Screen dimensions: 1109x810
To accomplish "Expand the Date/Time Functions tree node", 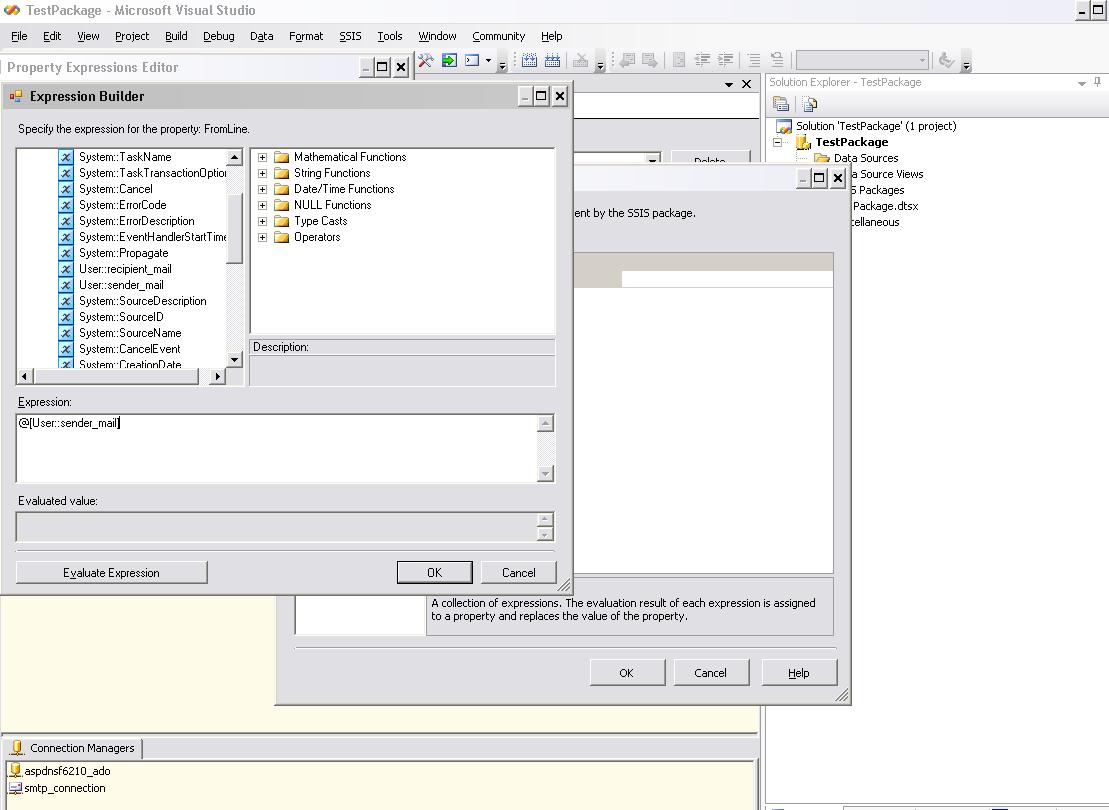I will [x=262, y=189].
